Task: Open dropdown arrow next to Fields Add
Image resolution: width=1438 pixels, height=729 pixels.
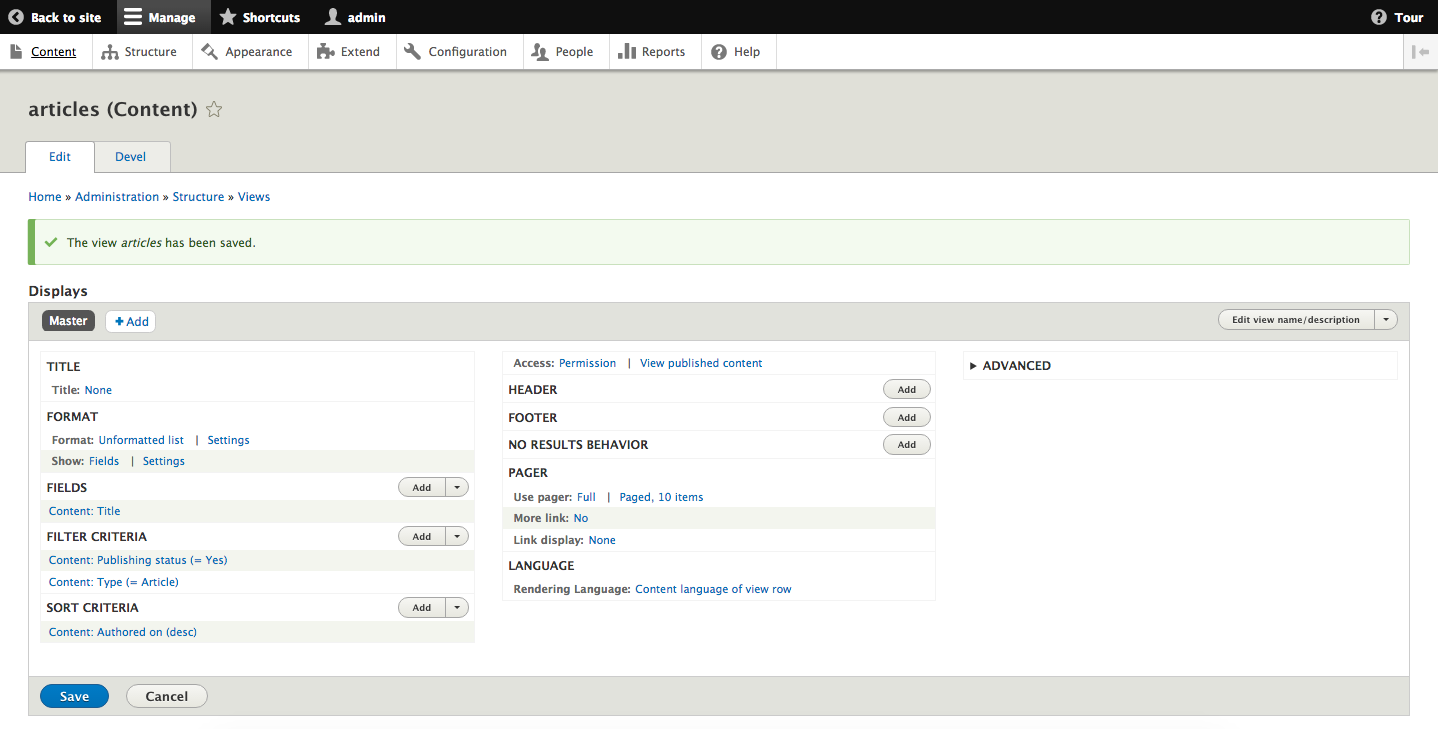Action: pos(457,488)
